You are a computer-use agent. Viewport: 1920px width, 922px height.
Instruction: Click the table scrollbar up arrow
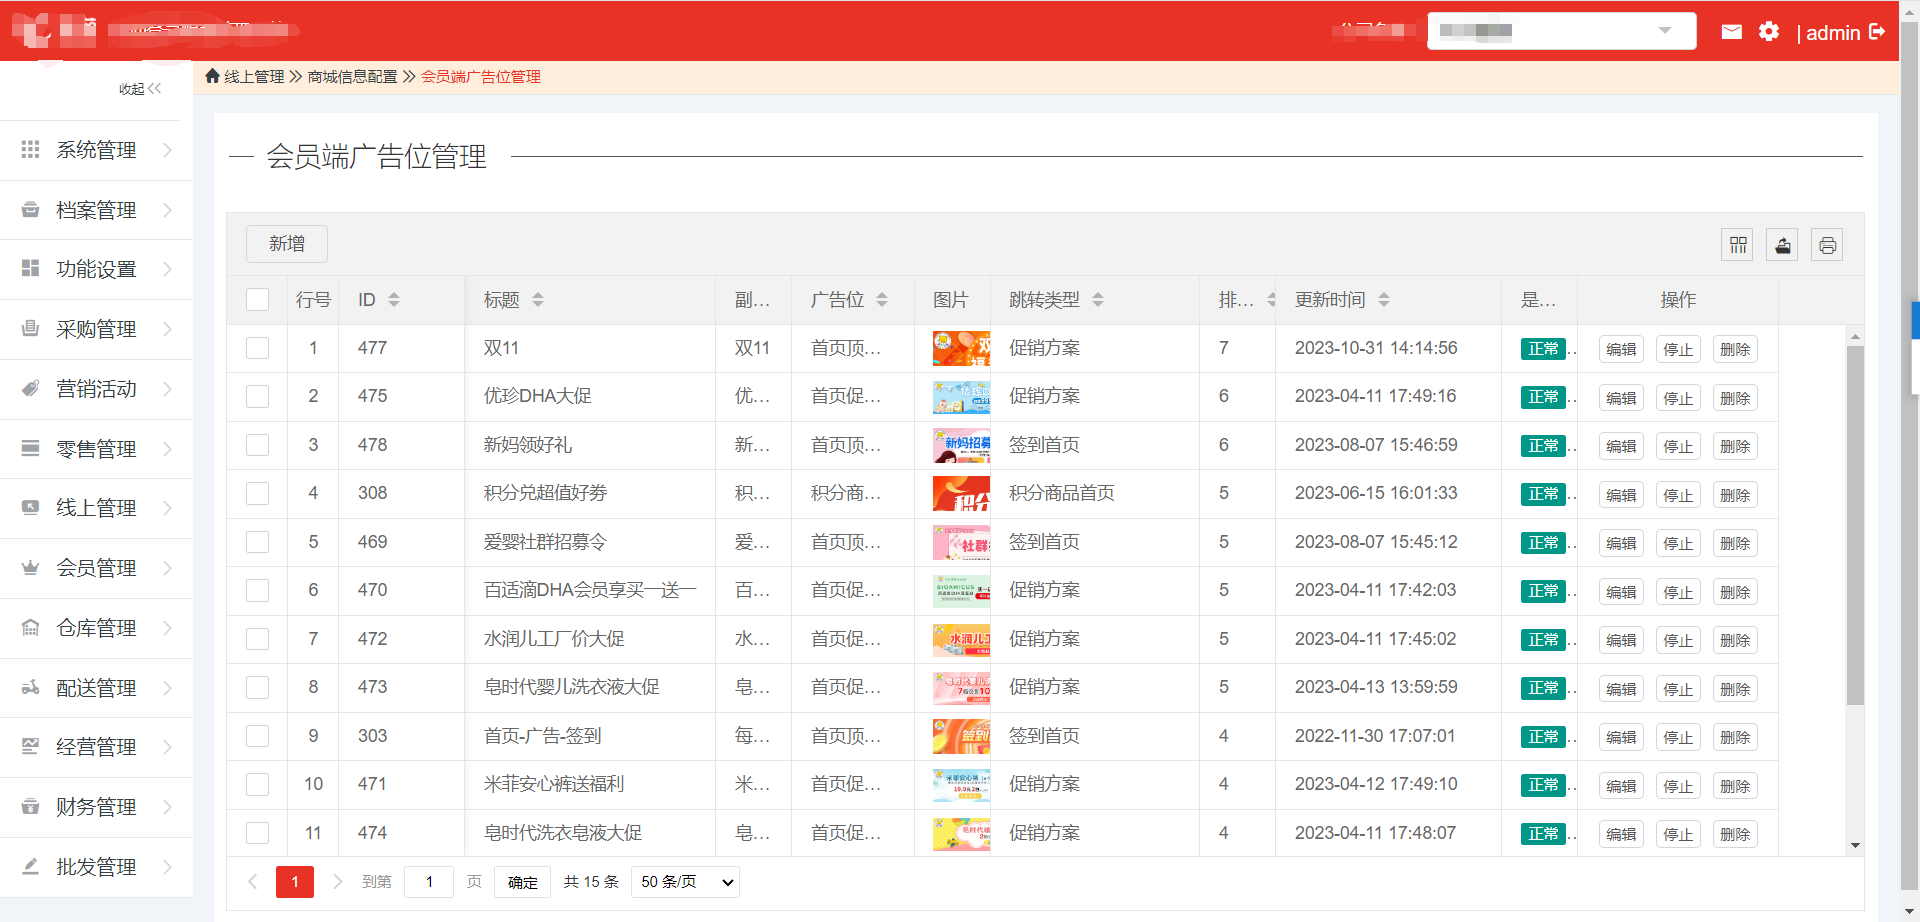tap(1855, 337)
